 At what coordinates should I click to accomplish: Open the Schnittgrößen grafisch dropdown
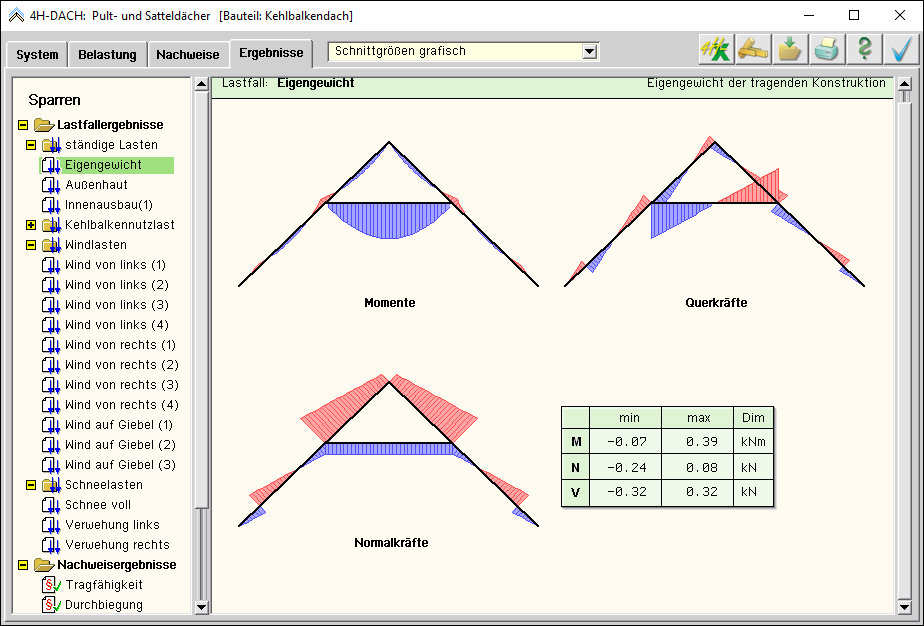click(x=589, y=52)
